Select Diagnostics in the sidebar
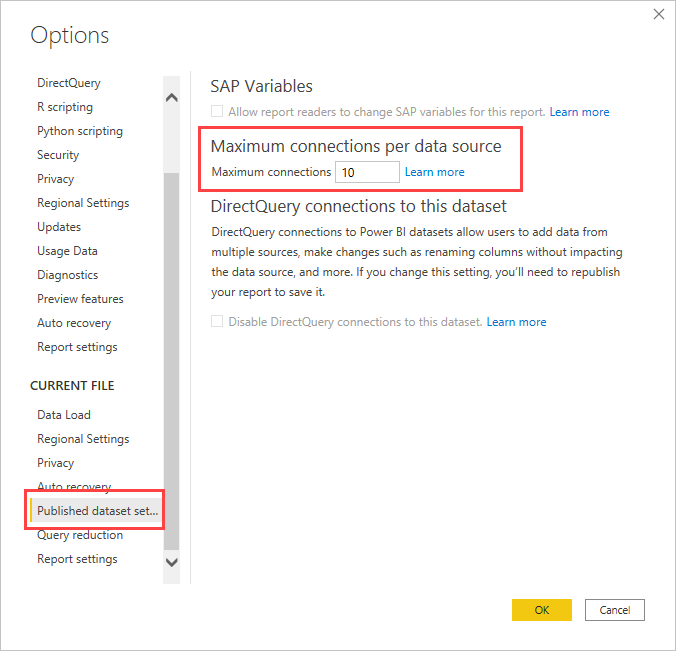Image resolution: width=676 pixels, height=651 pixels. pyautogui.click(x=67, y=275)
